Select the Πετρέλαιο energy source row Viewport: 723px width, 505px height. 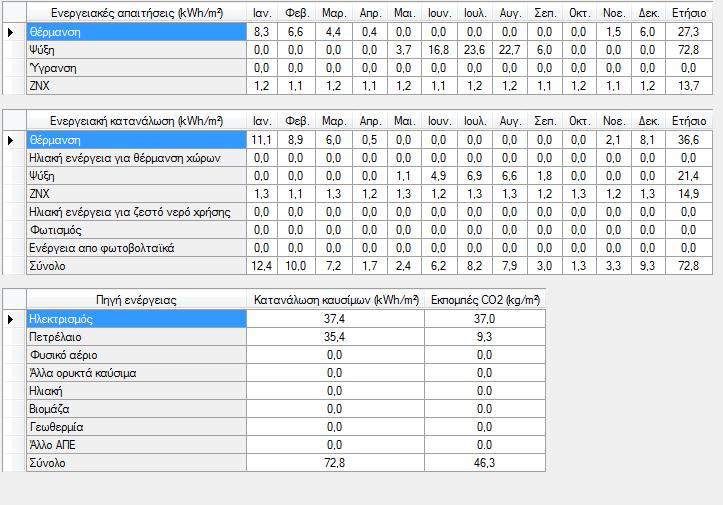coord(286,337)
